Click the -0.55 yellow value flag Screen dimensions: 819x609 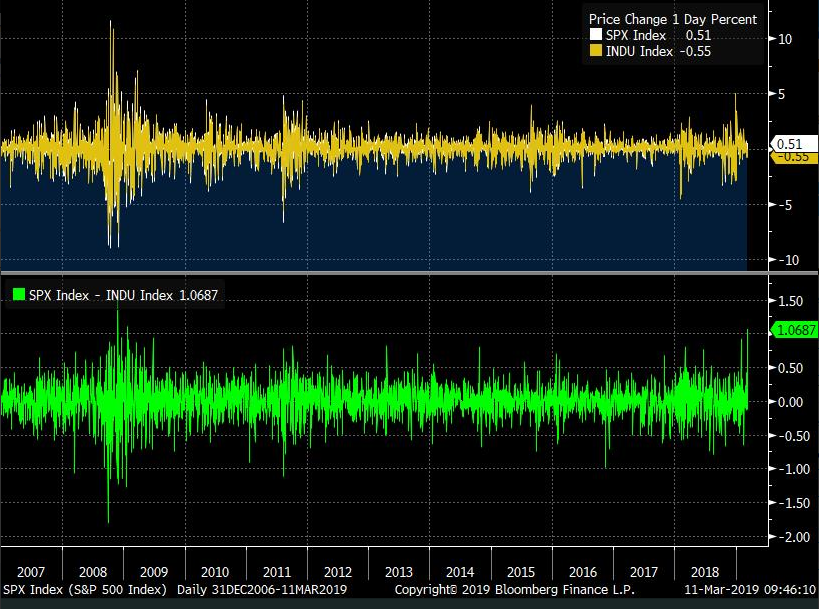pos(794,157)
